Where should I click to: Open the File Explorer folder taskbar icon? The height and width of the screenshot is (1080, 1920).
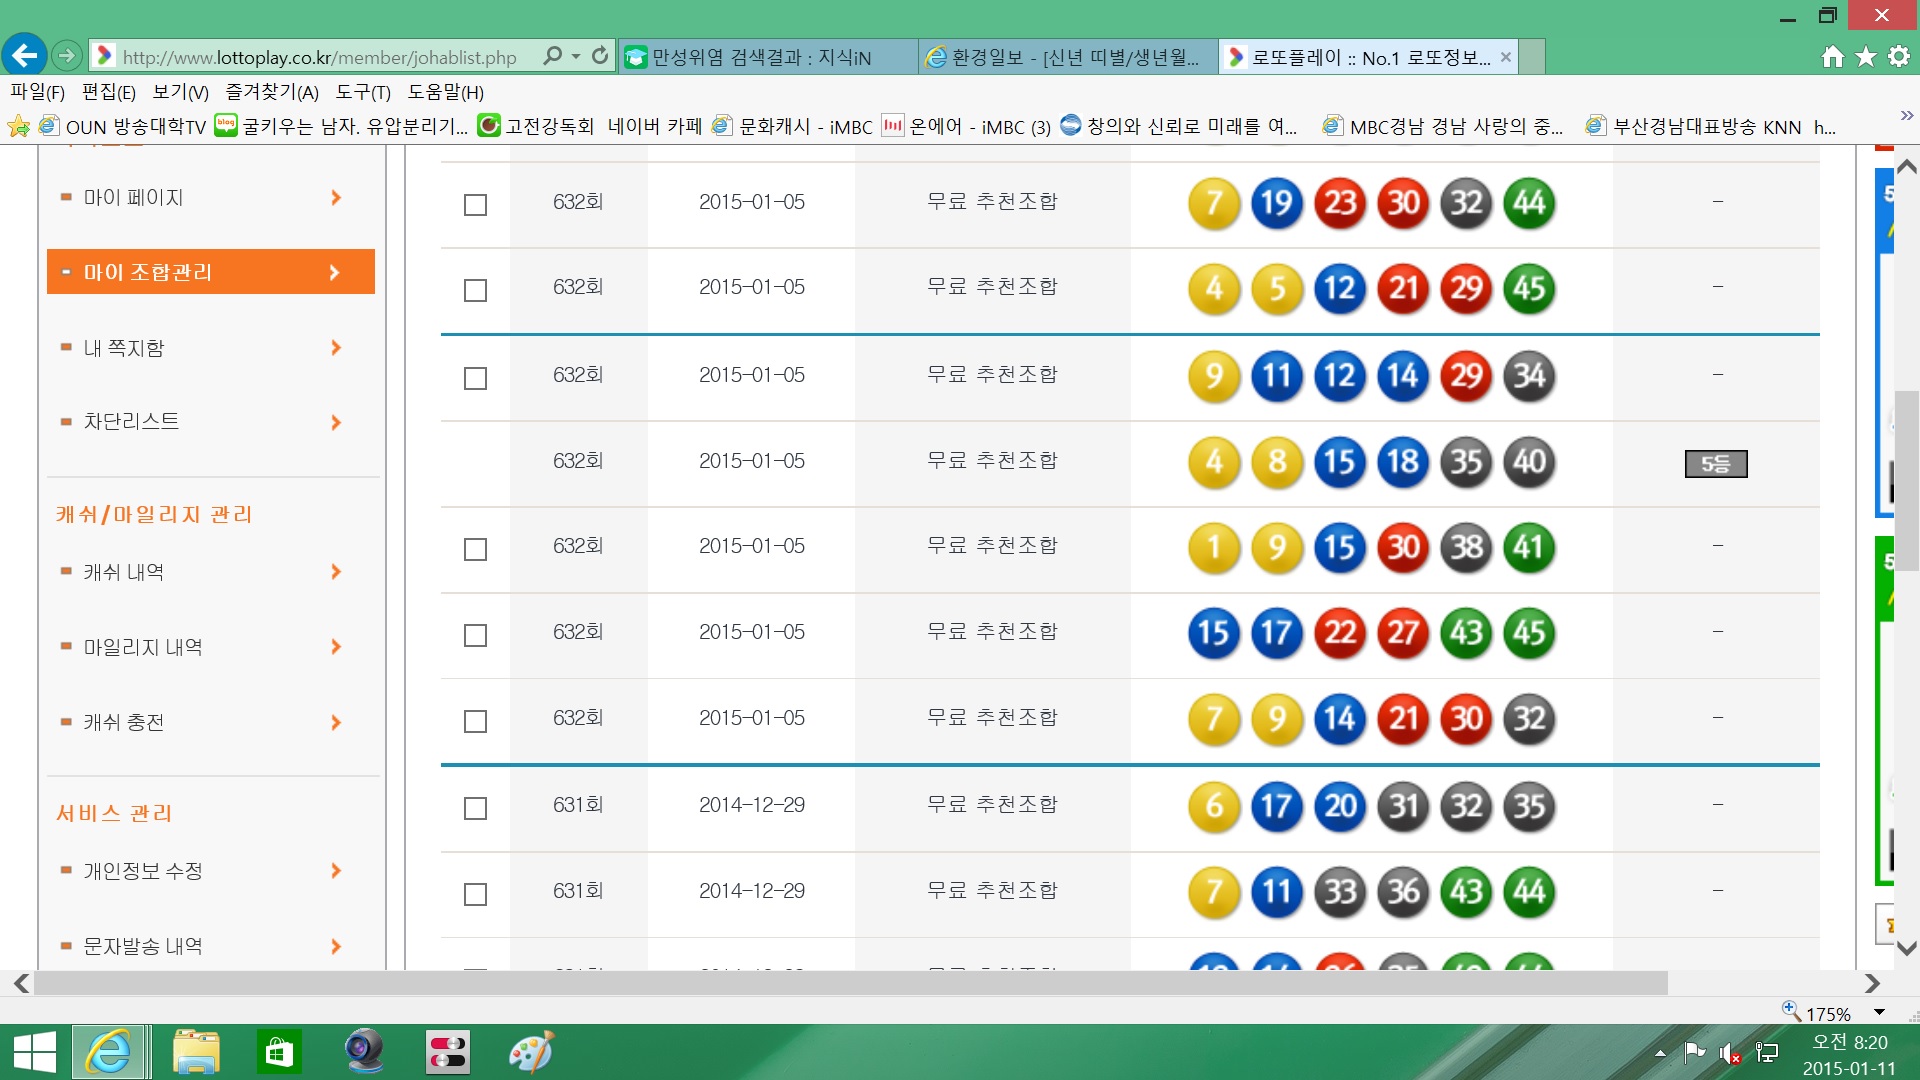point(195,1052)
